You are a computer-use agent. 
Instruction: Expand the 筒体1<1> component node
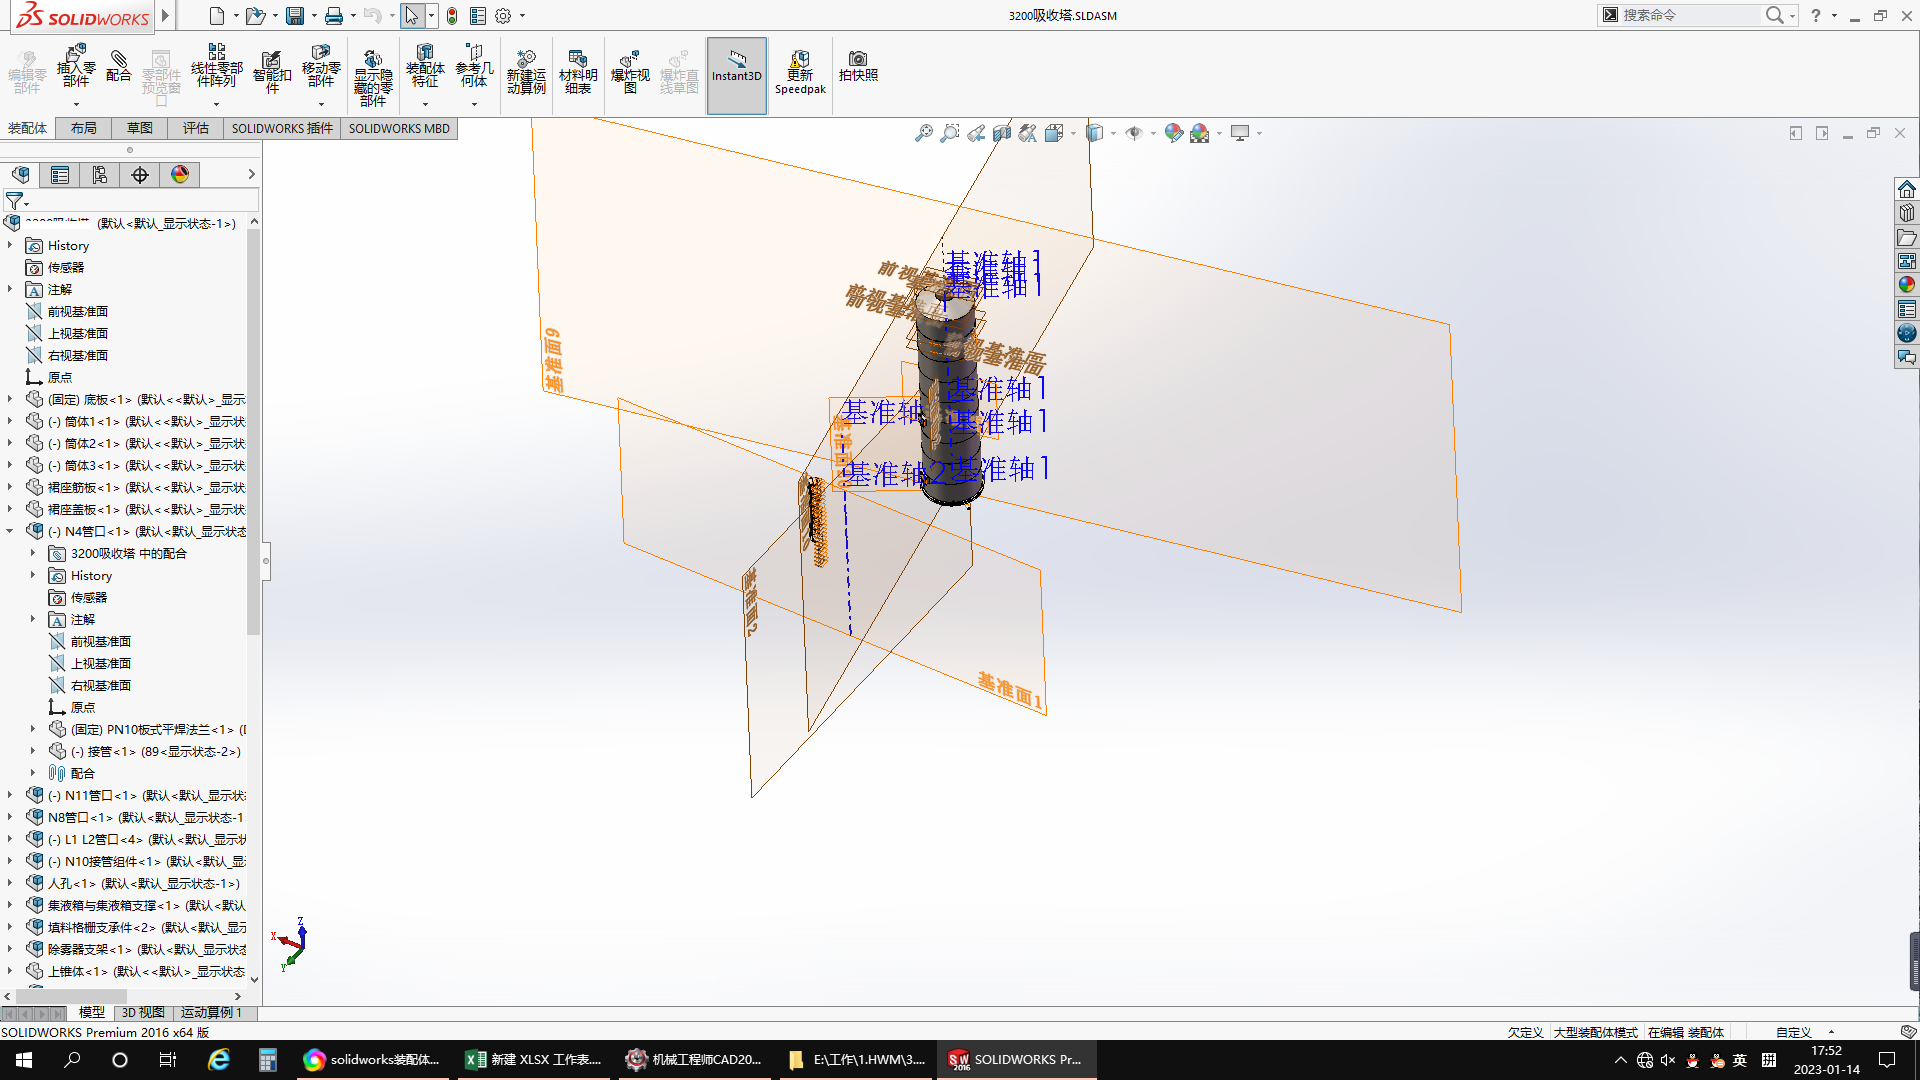[10, 421]
